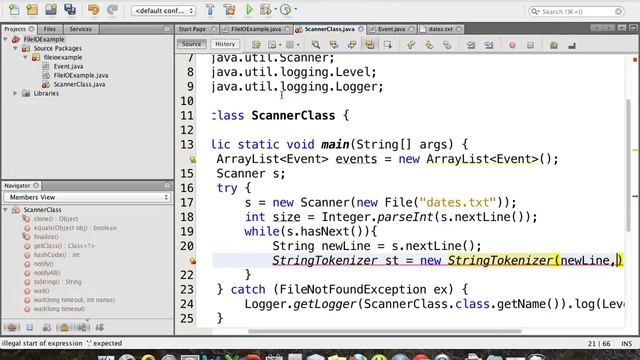Switch to the Files tab
The height and width of the screenshot is (360, 640).
pyautogui.click(x=49, y=29)
